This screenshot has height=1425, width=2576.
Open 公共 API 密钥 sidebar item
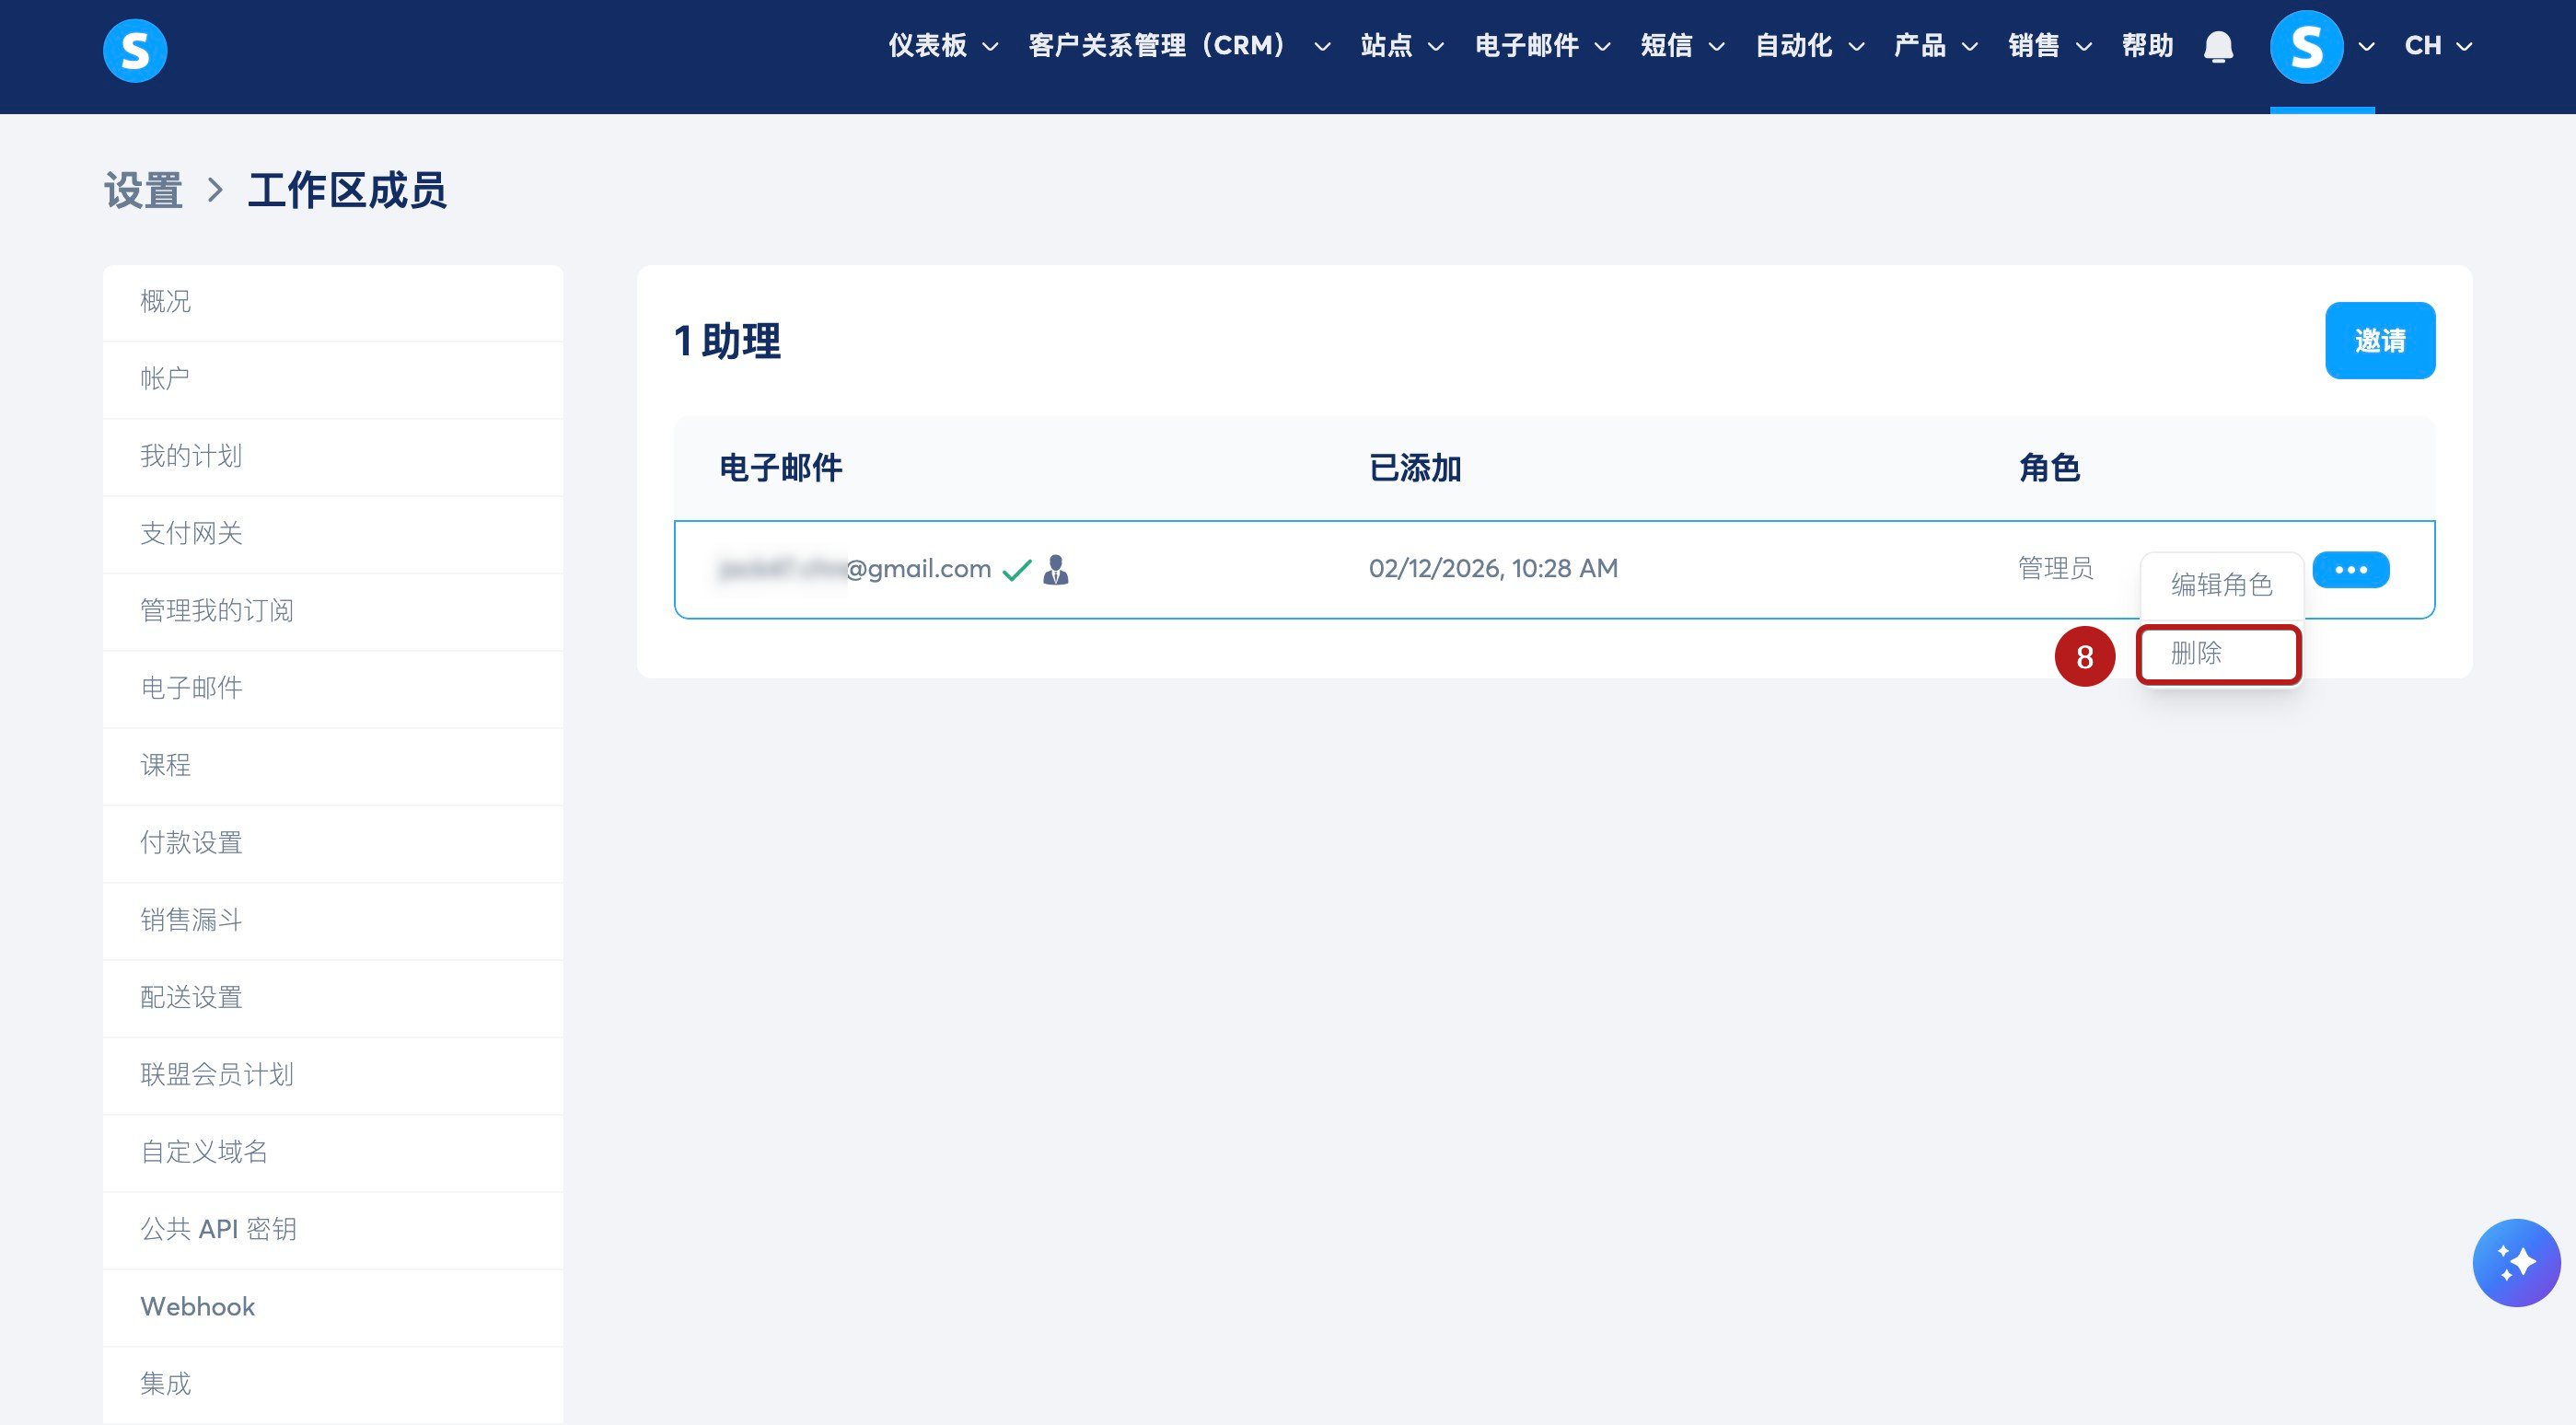[x=218, y=1229]
